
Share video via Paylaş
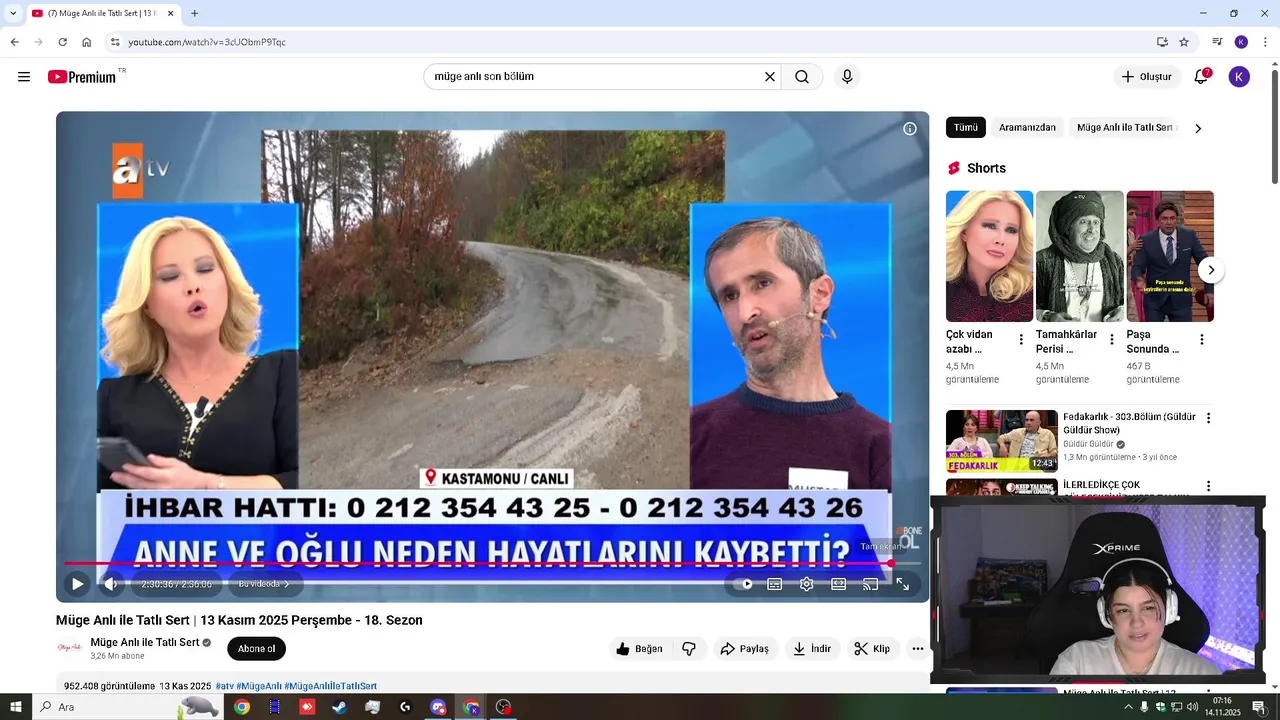745,649
